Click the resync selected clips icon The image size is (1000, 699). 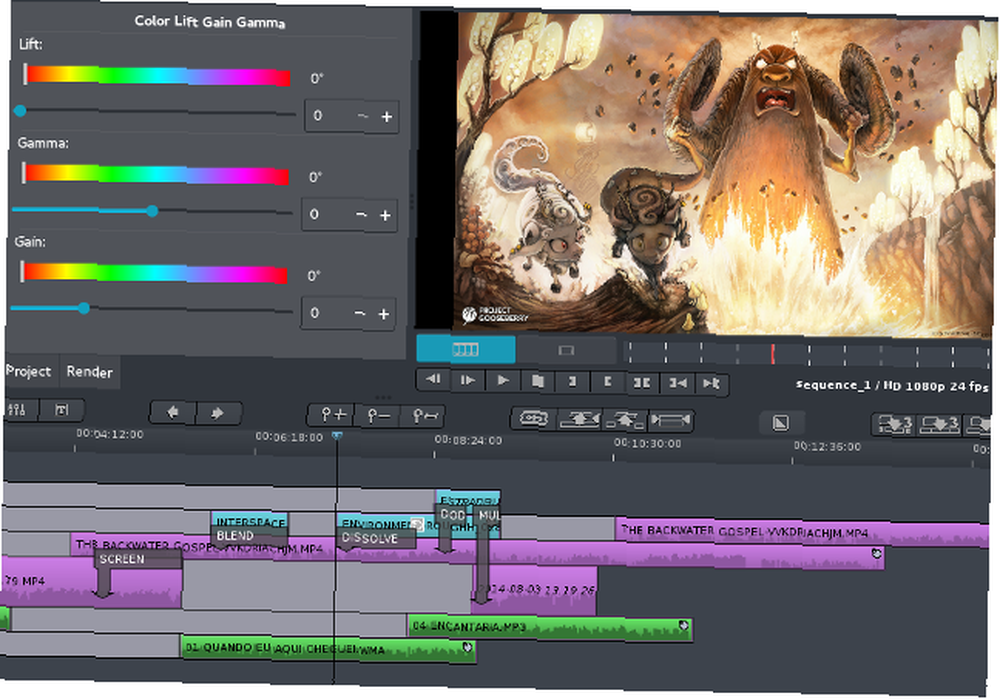pos(670,420)
